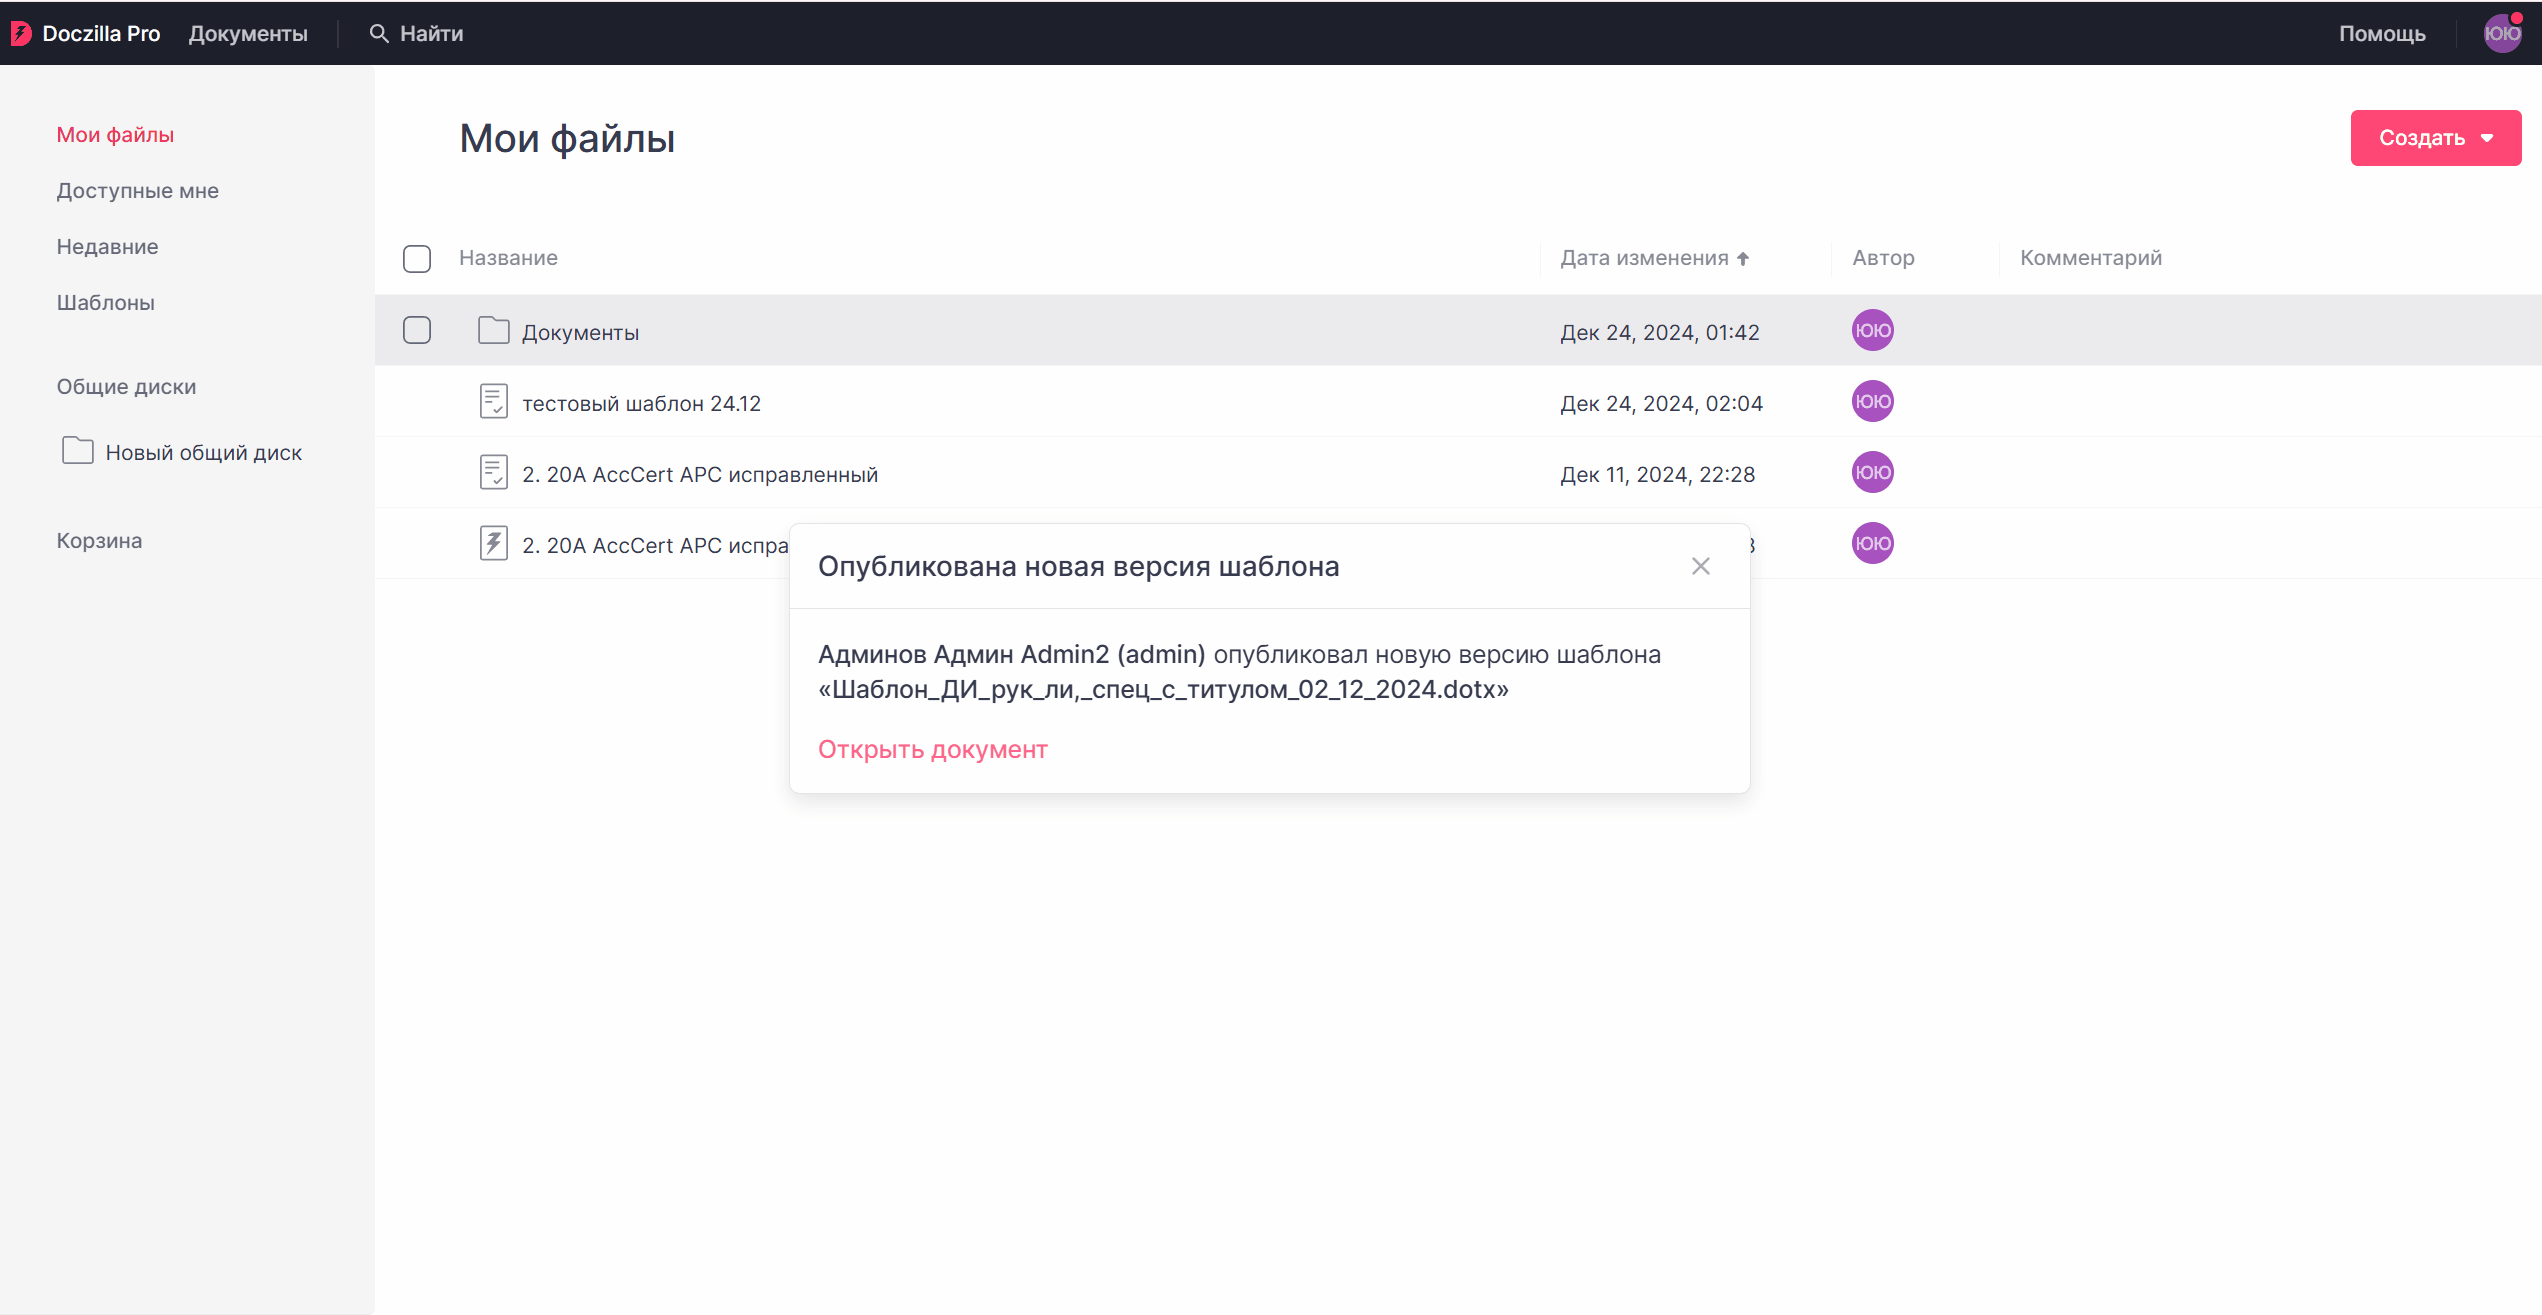
Task: Expand the Создать dropdown button
Action: pyautogui.click(x=2435, y=138)
